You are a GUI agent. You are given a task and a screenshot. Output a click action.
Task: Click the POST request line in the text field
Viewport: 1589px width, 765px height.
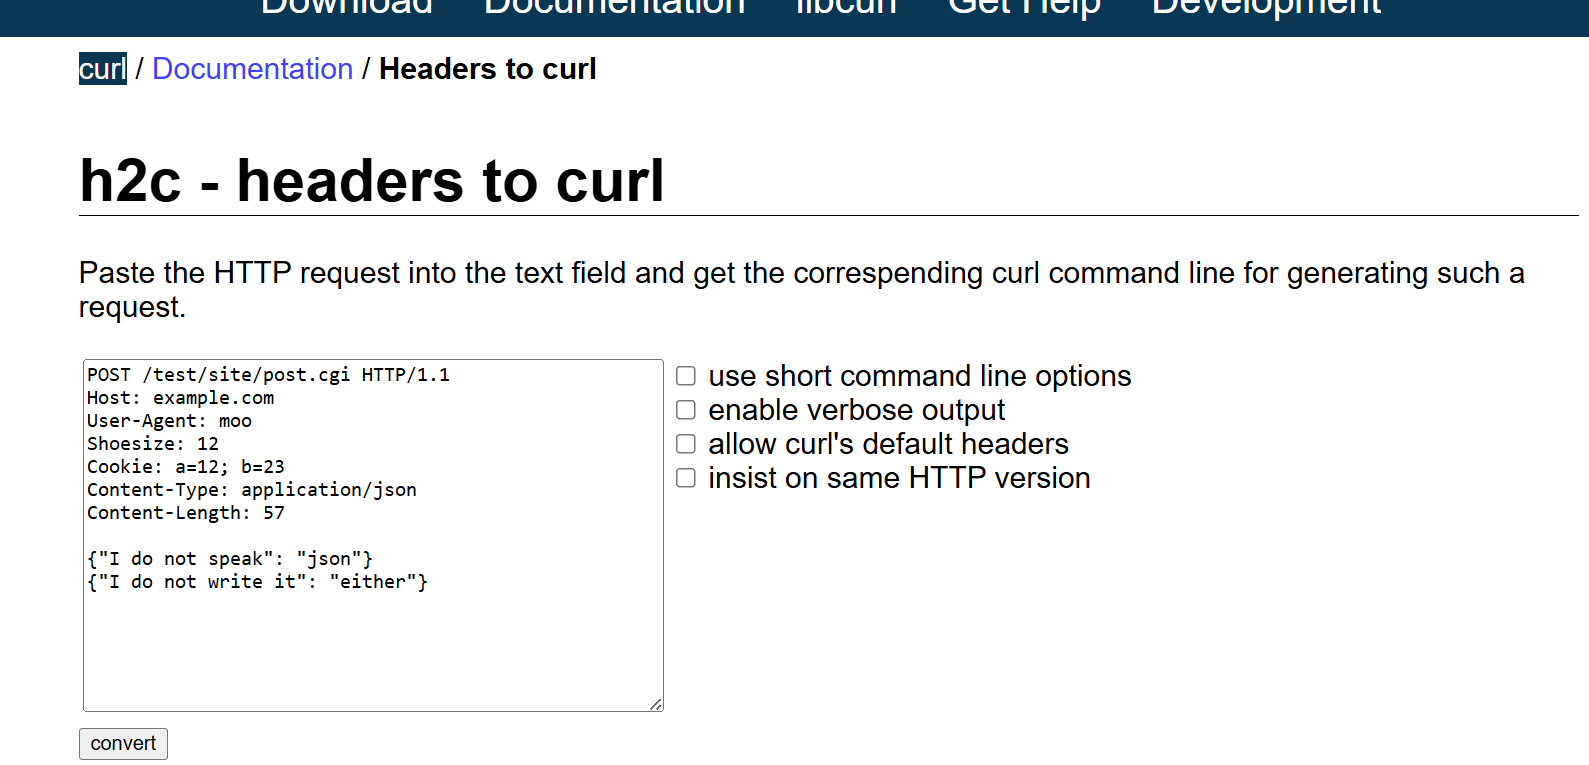click(x=268, y=375)
